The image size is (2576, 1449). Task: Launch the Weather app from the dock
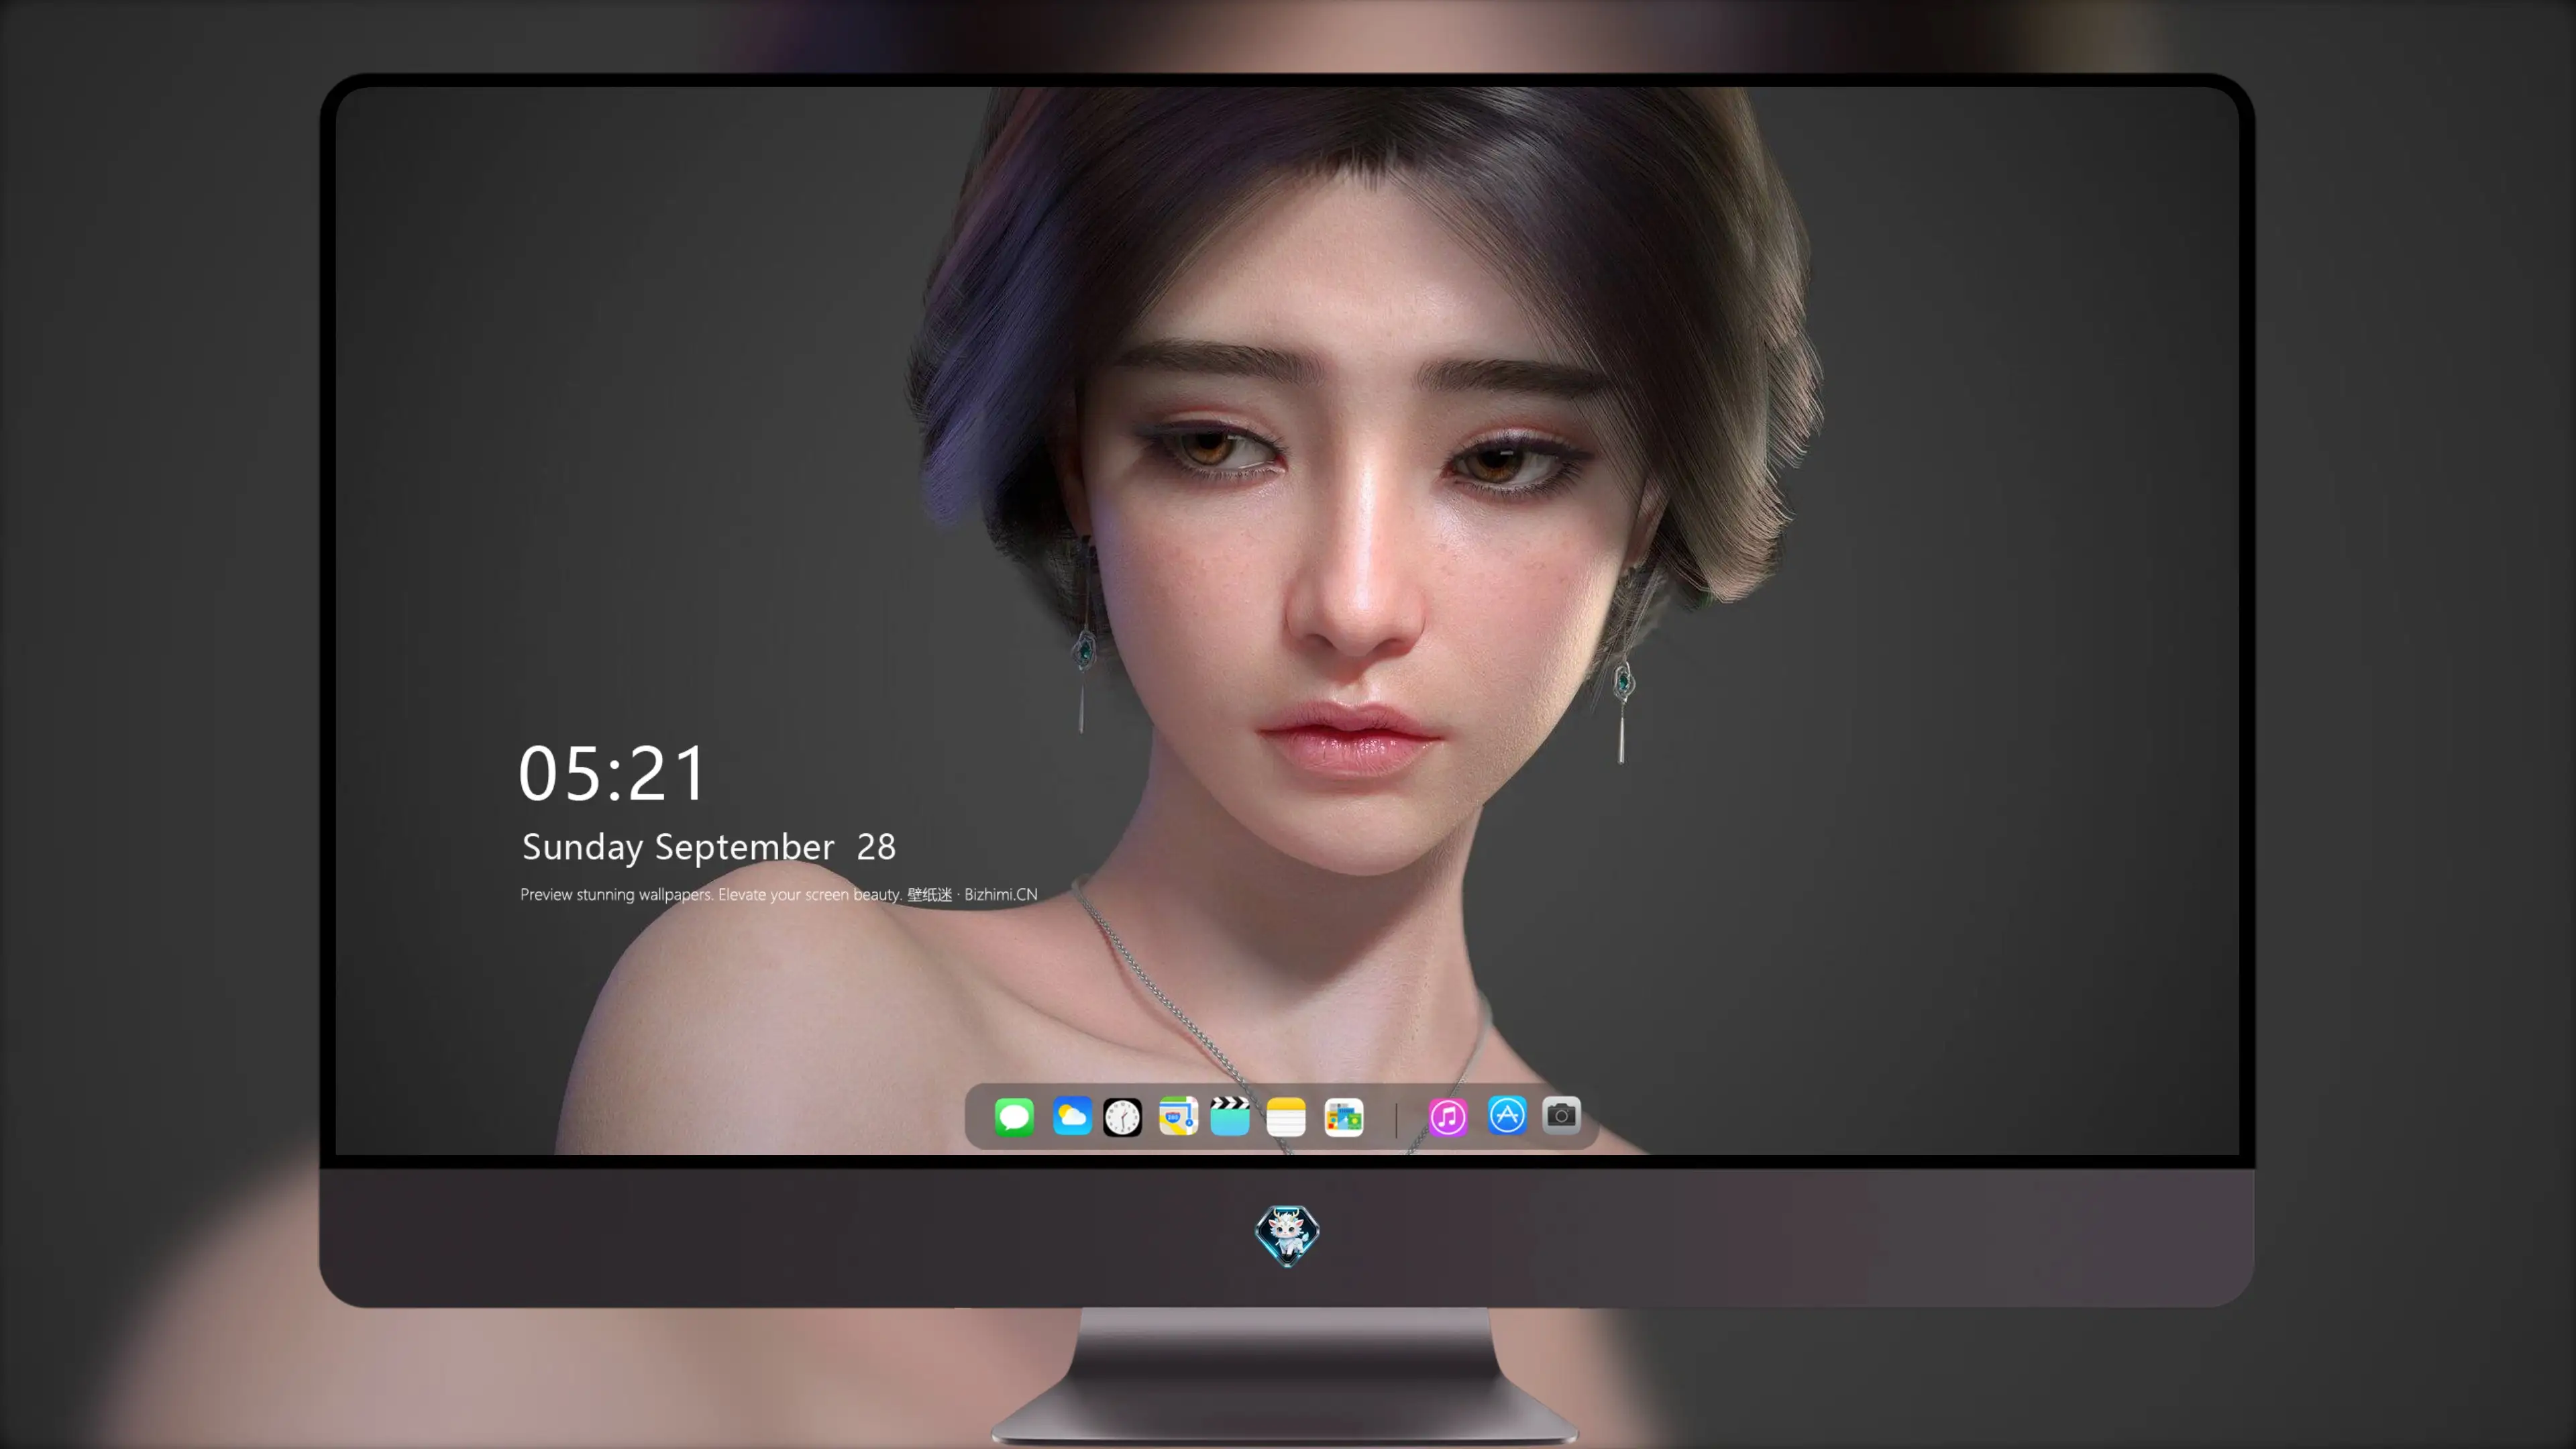1071,1116
